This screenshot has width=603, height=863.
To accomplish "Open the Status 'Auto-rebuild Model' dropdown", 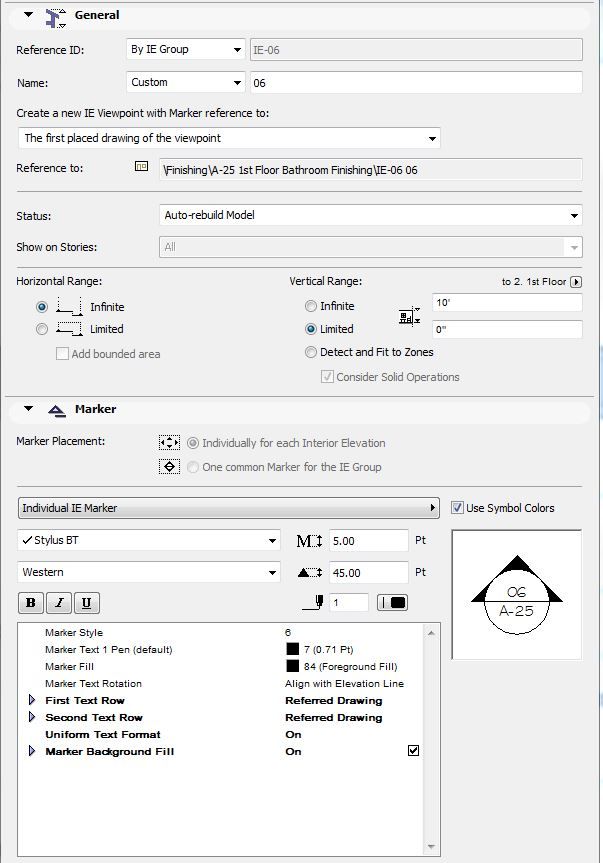I will [370, 215].
